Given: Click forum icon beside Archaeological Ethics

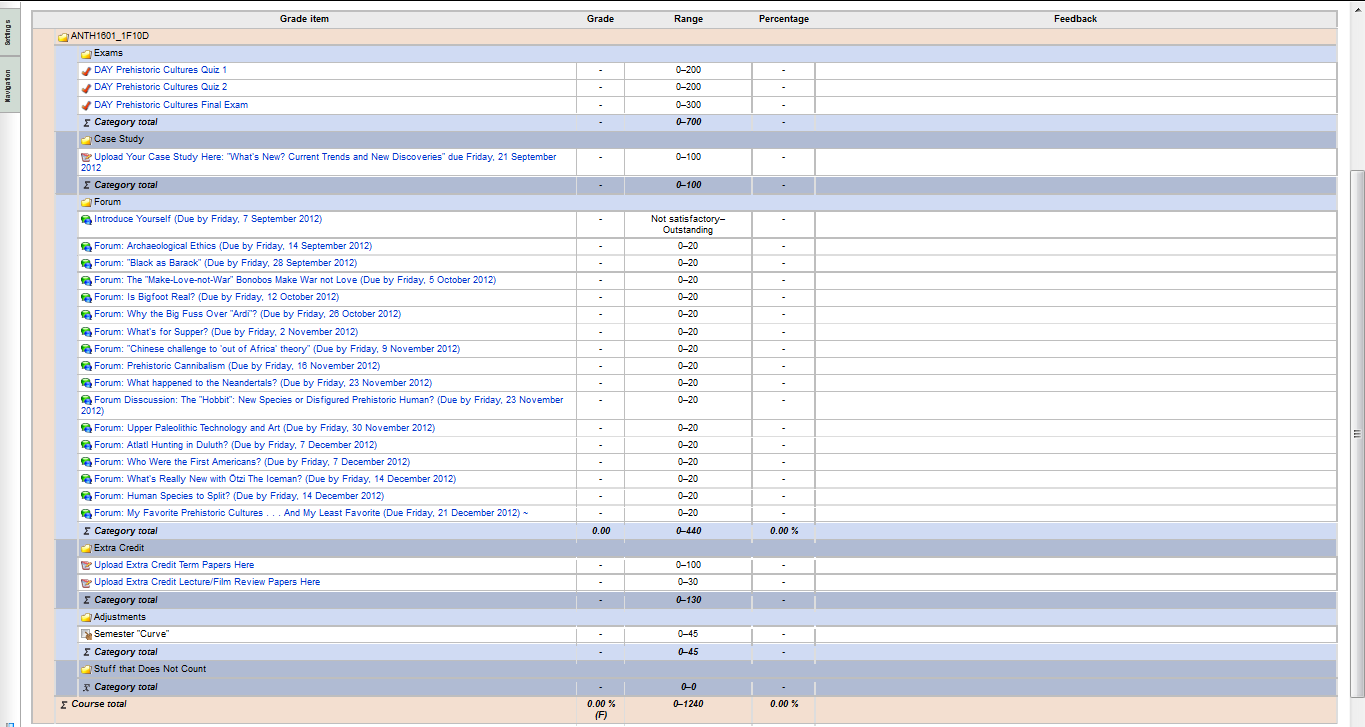Looking at the screenshot, I should [x=86, y=247].
